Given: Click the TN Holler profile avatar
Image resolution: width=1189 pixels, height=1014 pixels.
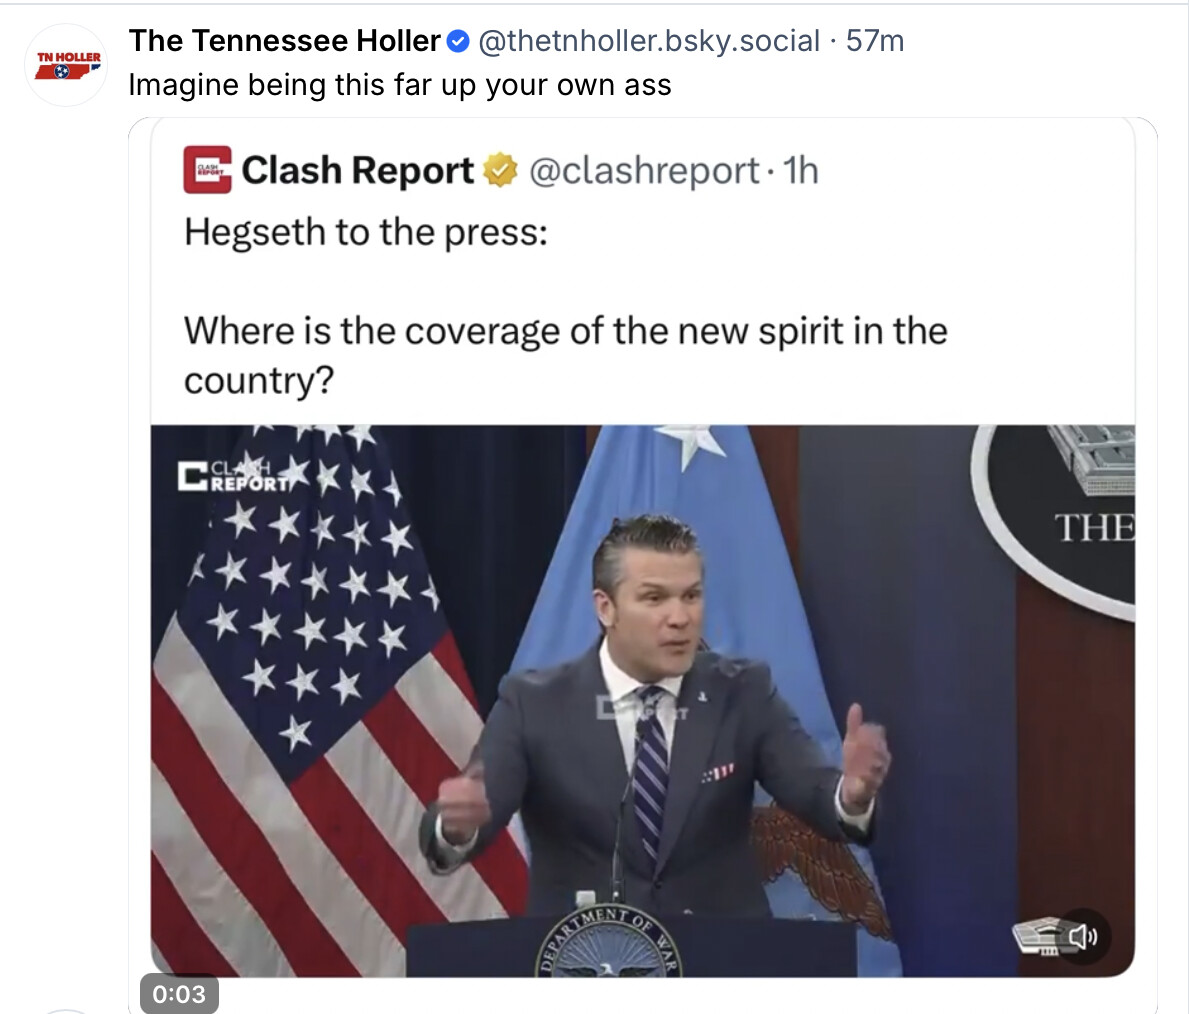Looking at the screenshot, I should [x=66, y=66].
